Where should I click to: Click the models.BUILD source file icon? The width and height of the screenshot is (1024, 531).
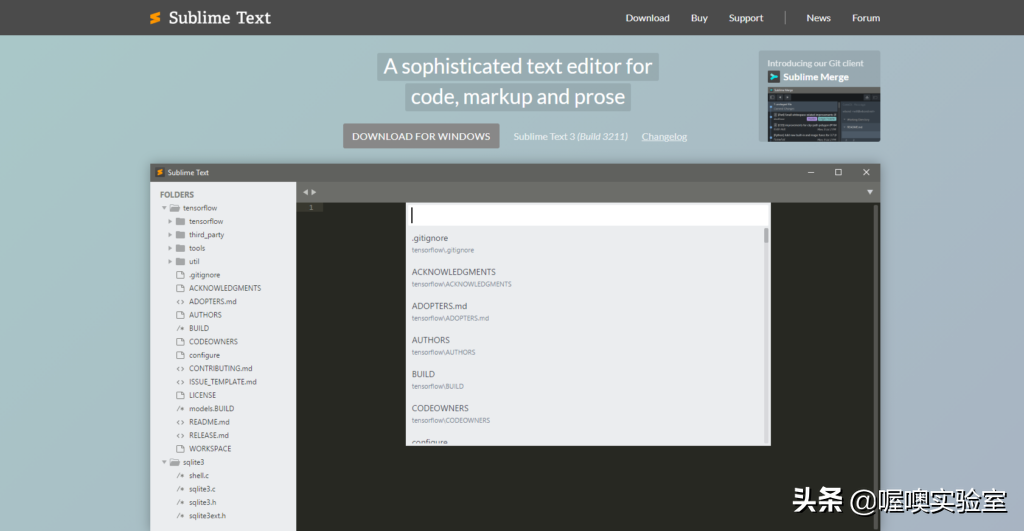[180, 409]
